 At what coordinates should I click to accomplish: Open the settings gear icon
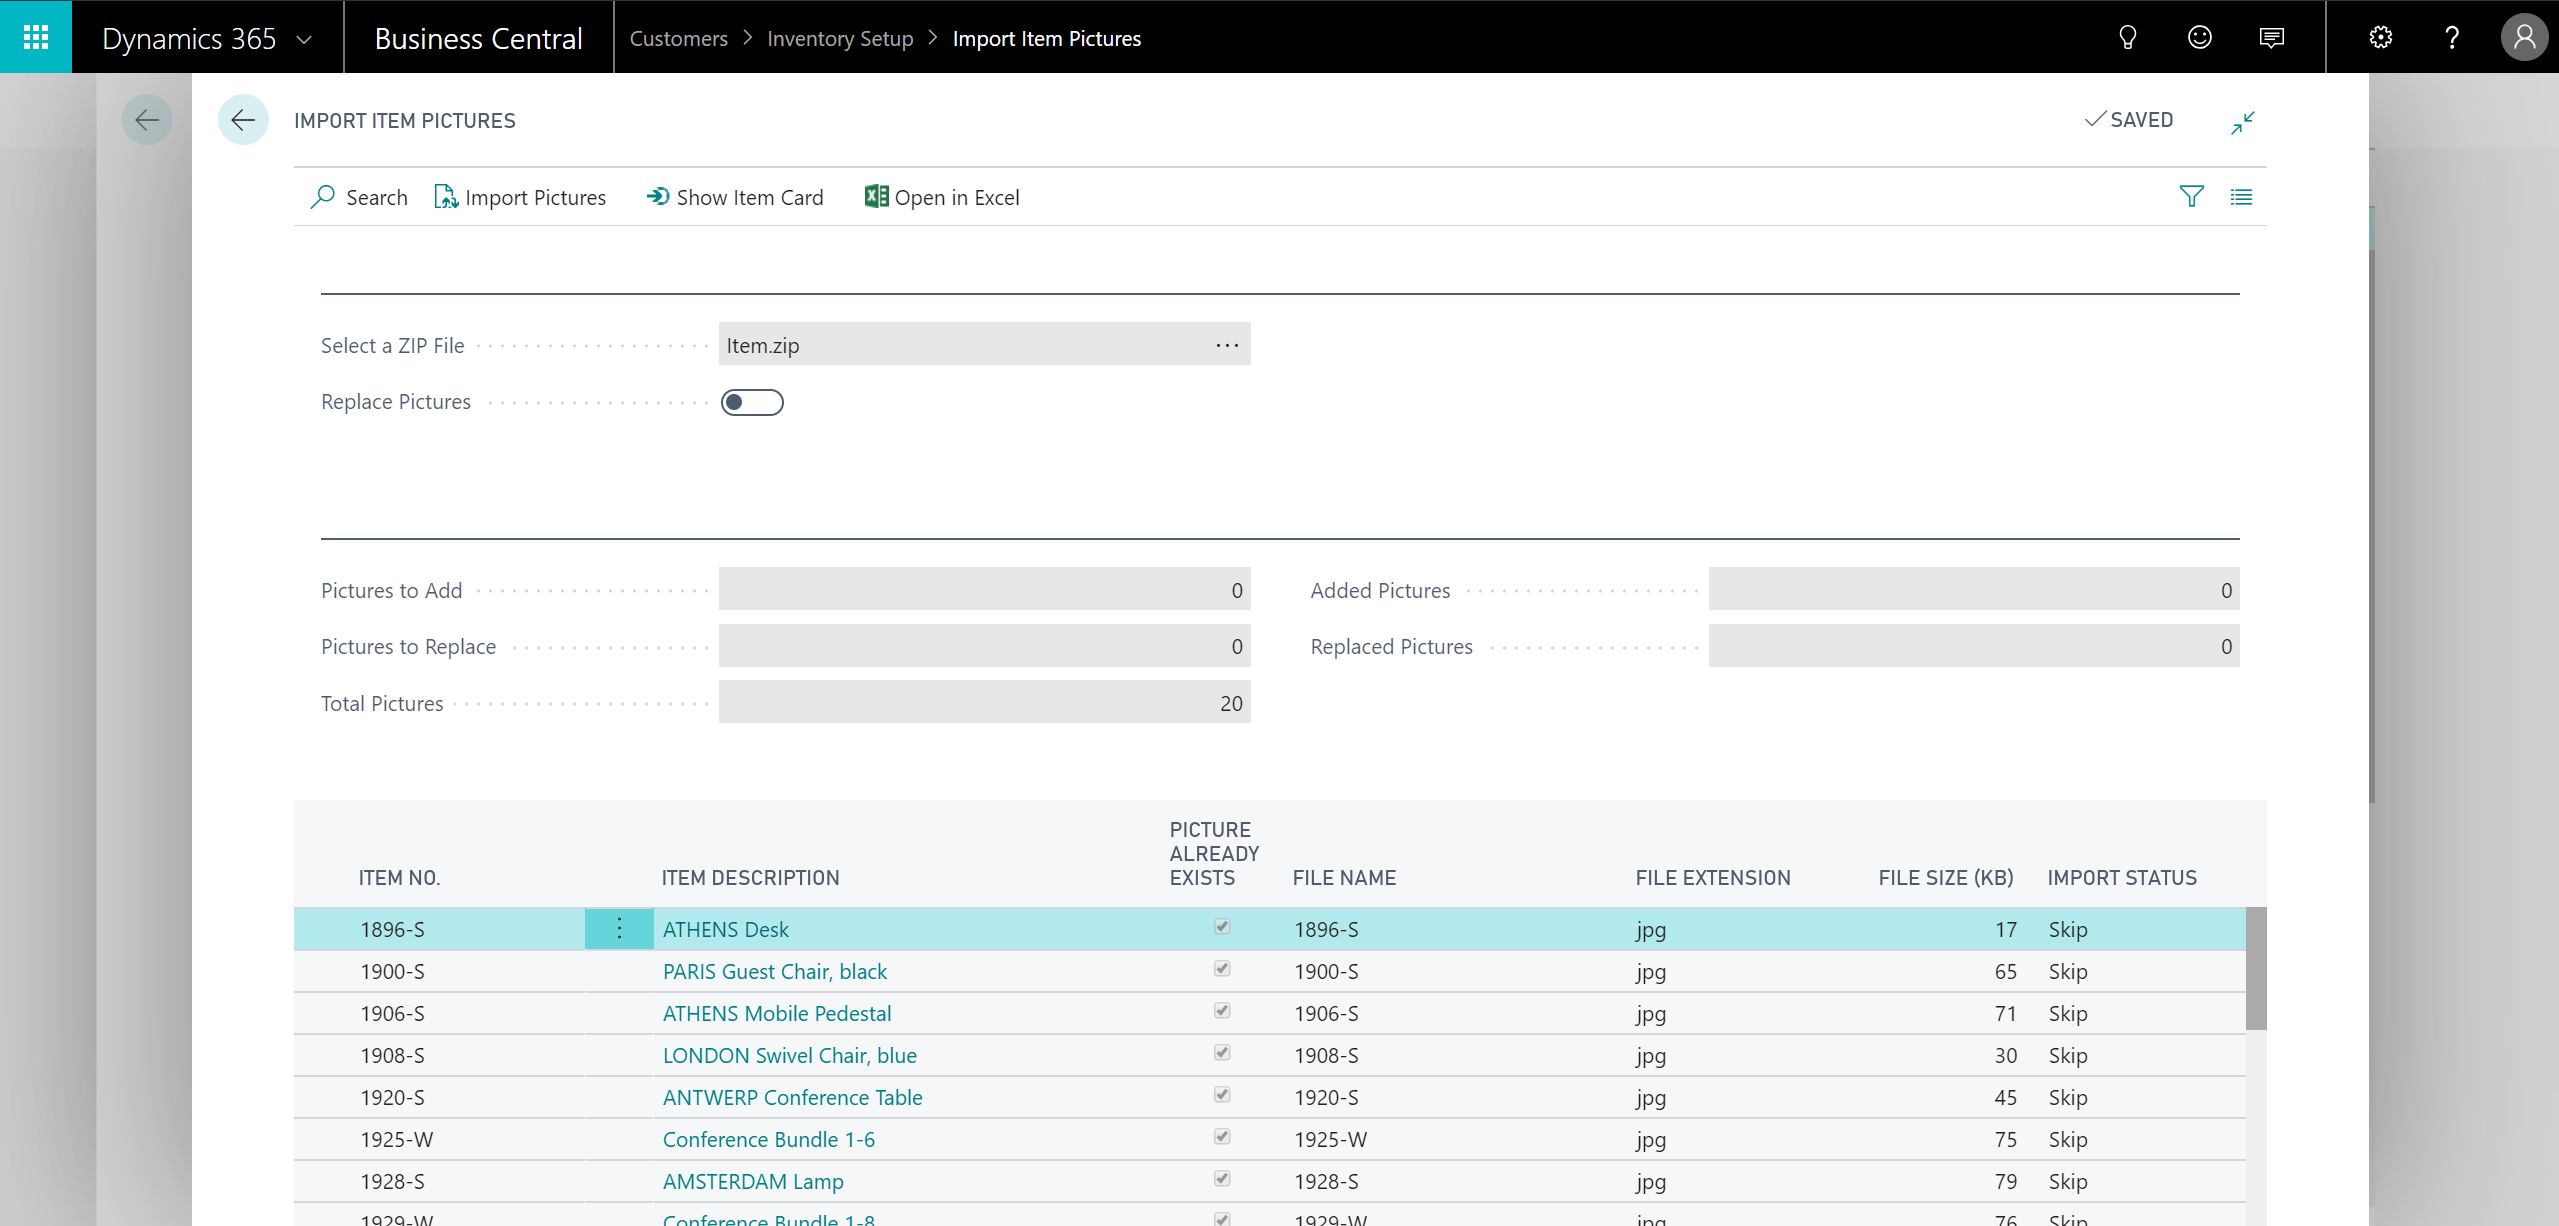tap(2380, 38)
